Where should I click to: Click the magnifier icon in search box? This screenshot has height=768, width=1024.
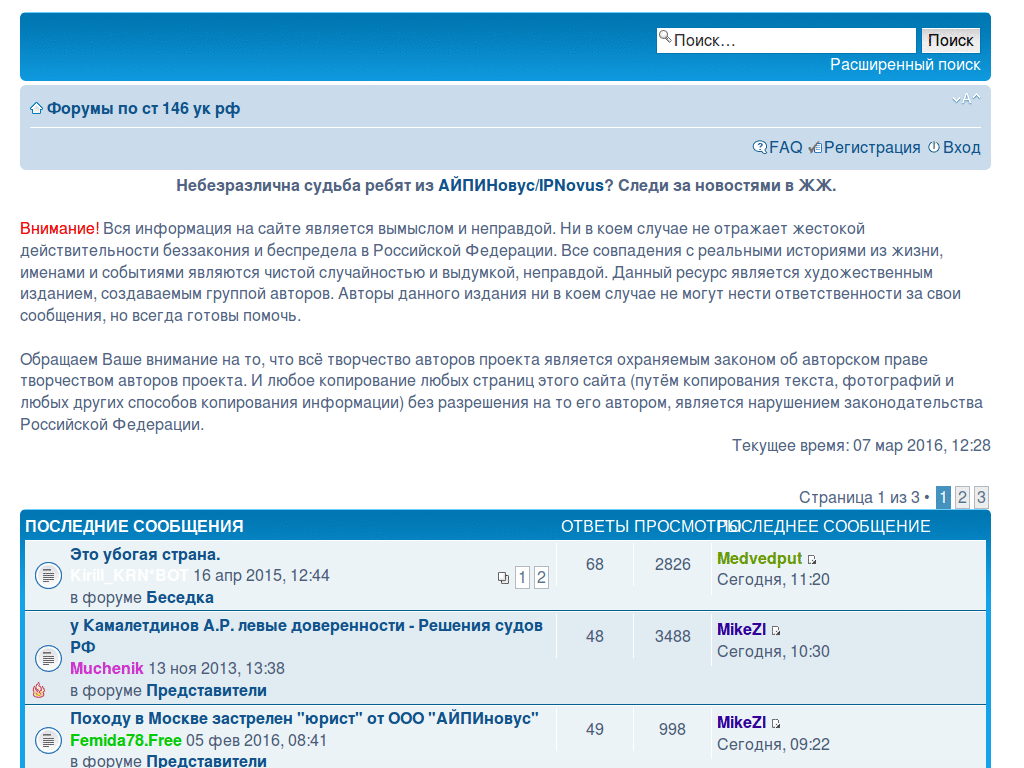point(665,36)
